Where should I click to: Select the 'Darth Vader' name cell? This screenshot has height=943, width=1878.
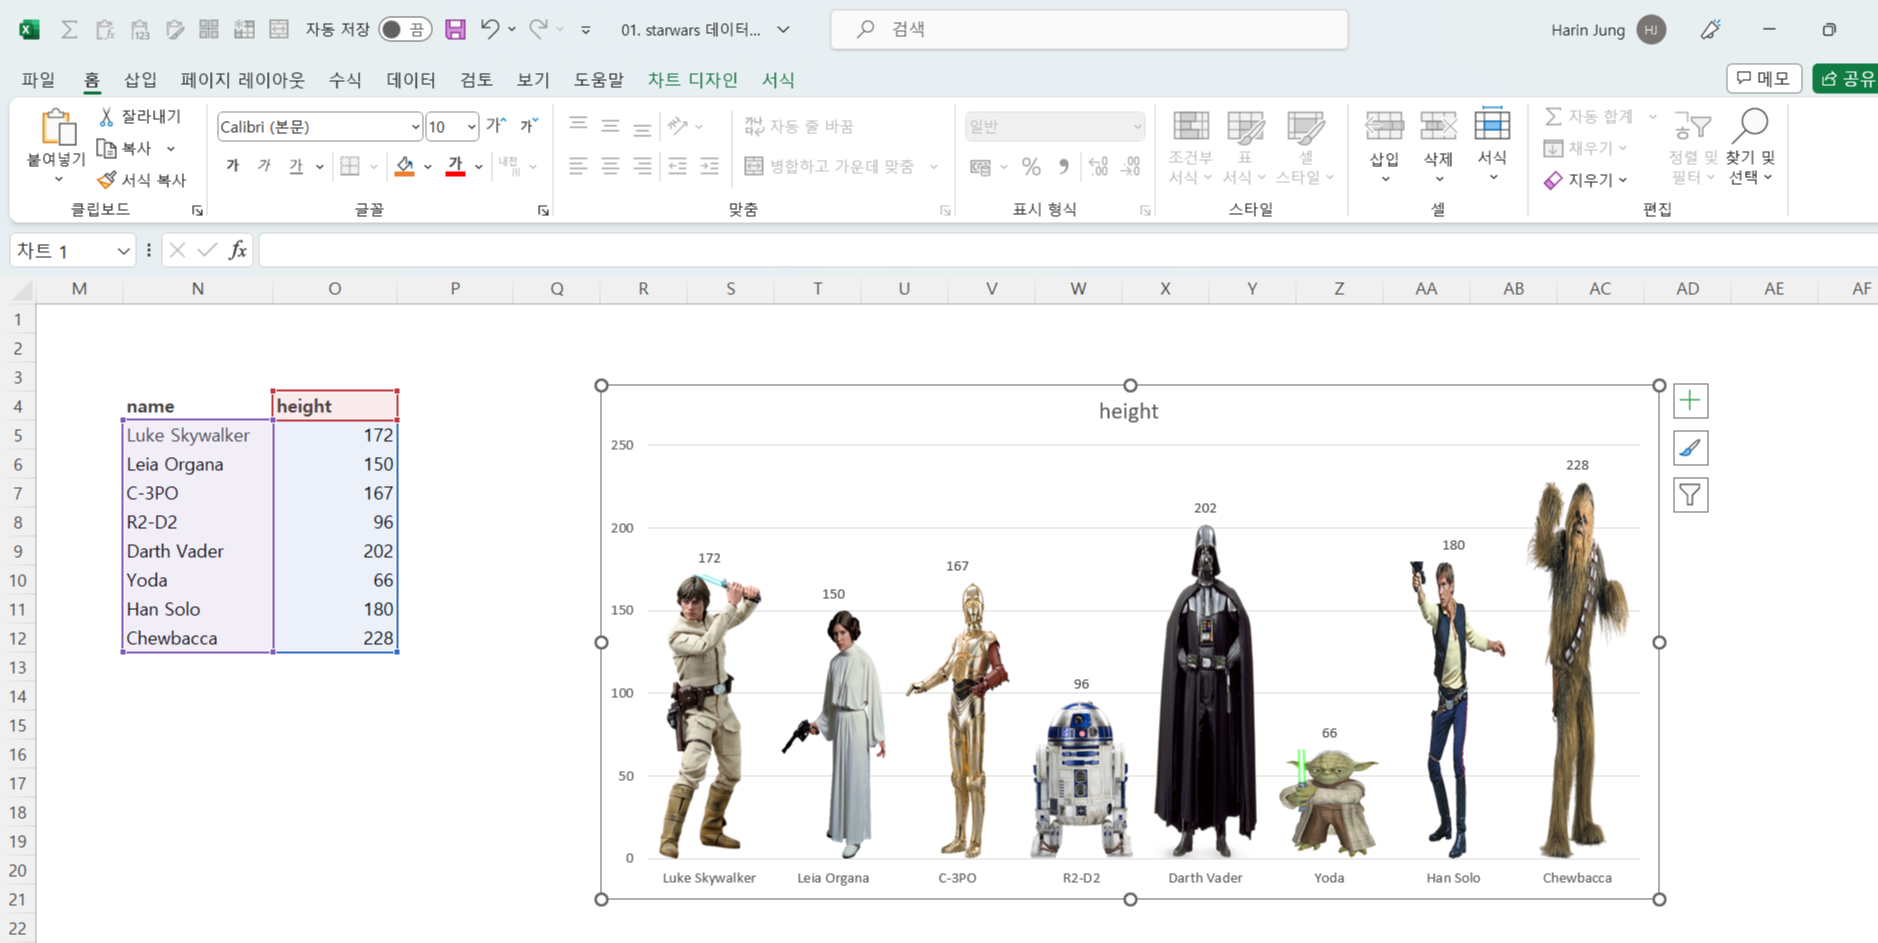[x=197, y=551]
